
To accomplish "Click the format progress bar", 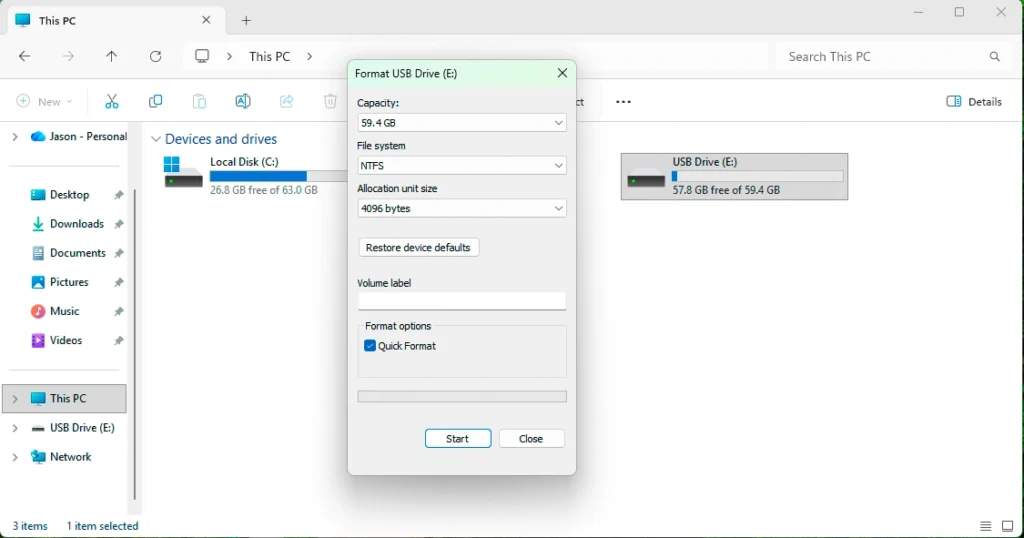I will point(462,397).
